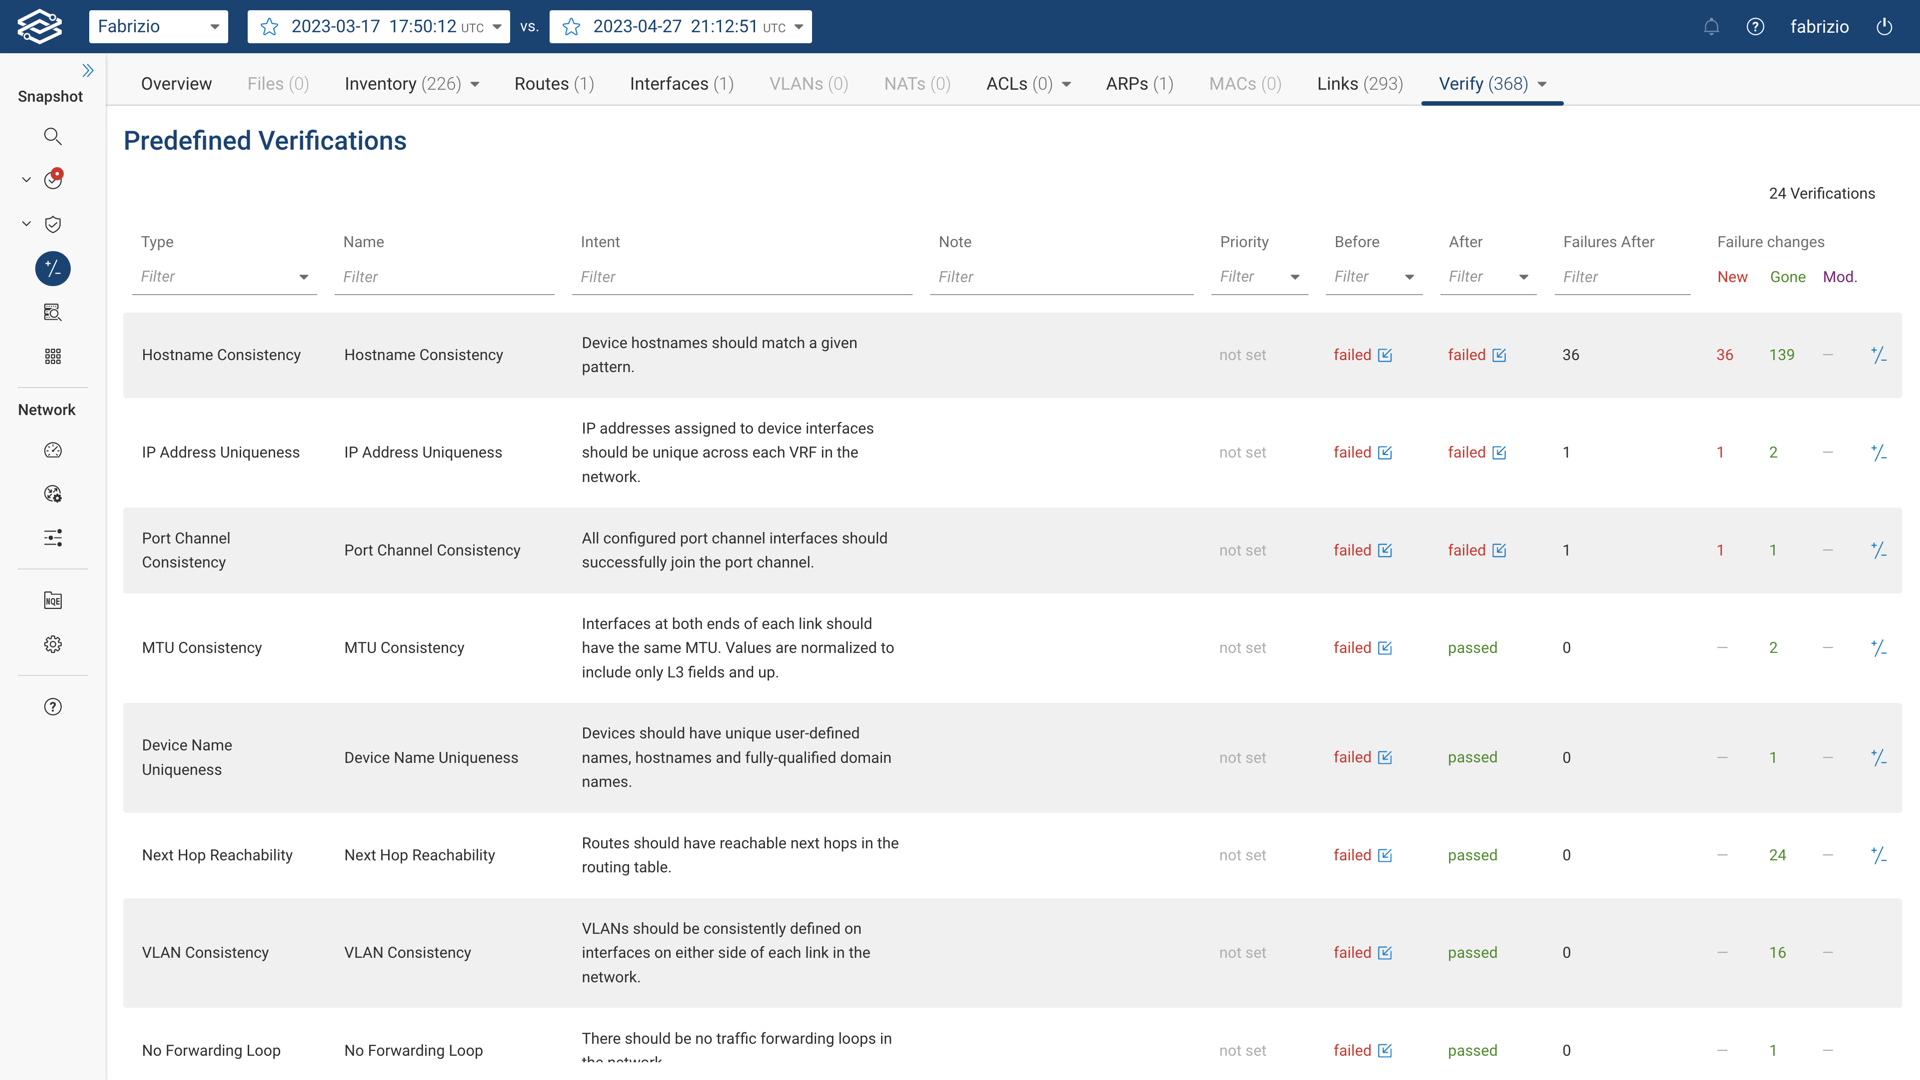
Task: Open diff for the Hostname Consistency row
Action: click(x=1878, y=355)
